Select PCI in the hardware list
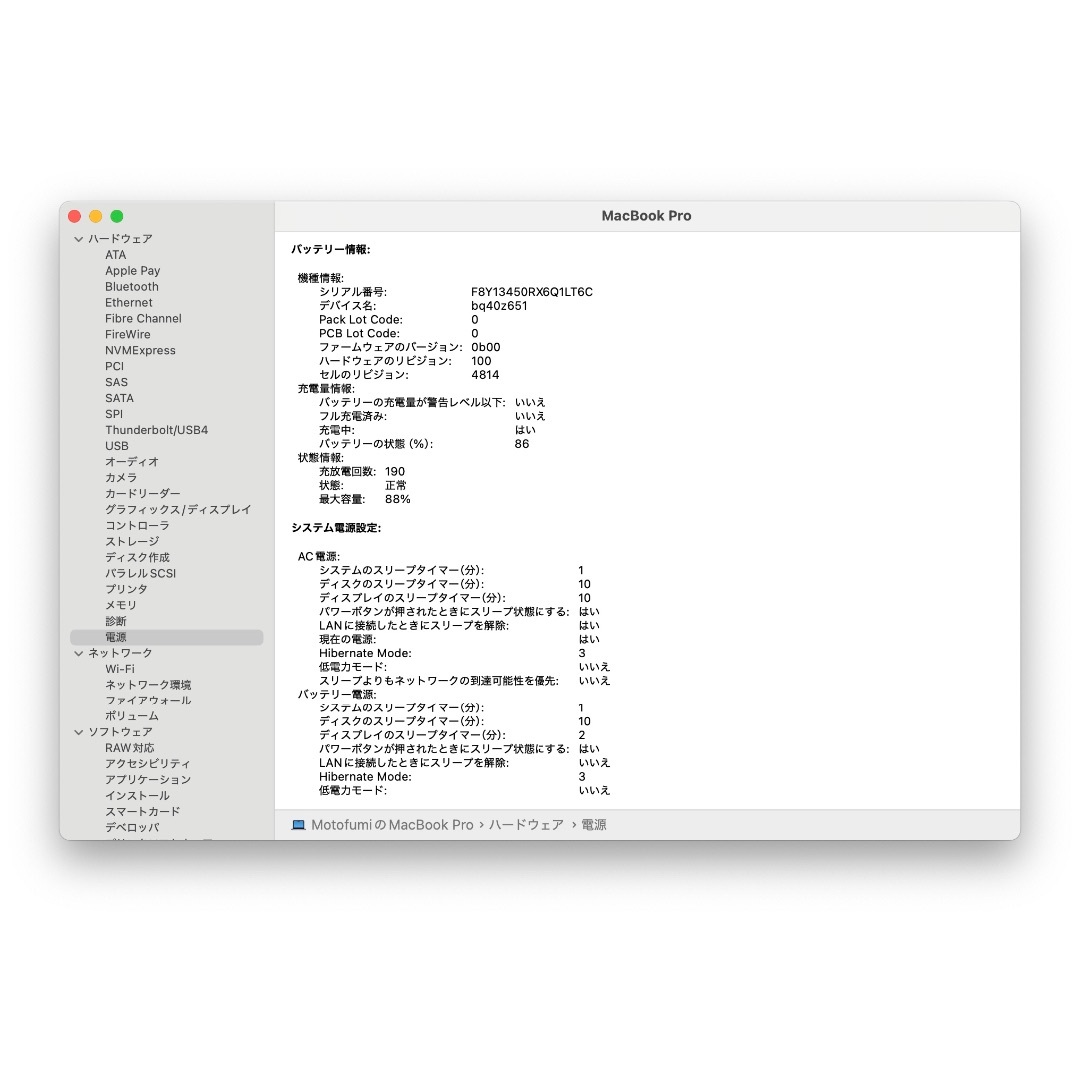The height and width of the screenshot is (1080, 1080). point(114,366)
